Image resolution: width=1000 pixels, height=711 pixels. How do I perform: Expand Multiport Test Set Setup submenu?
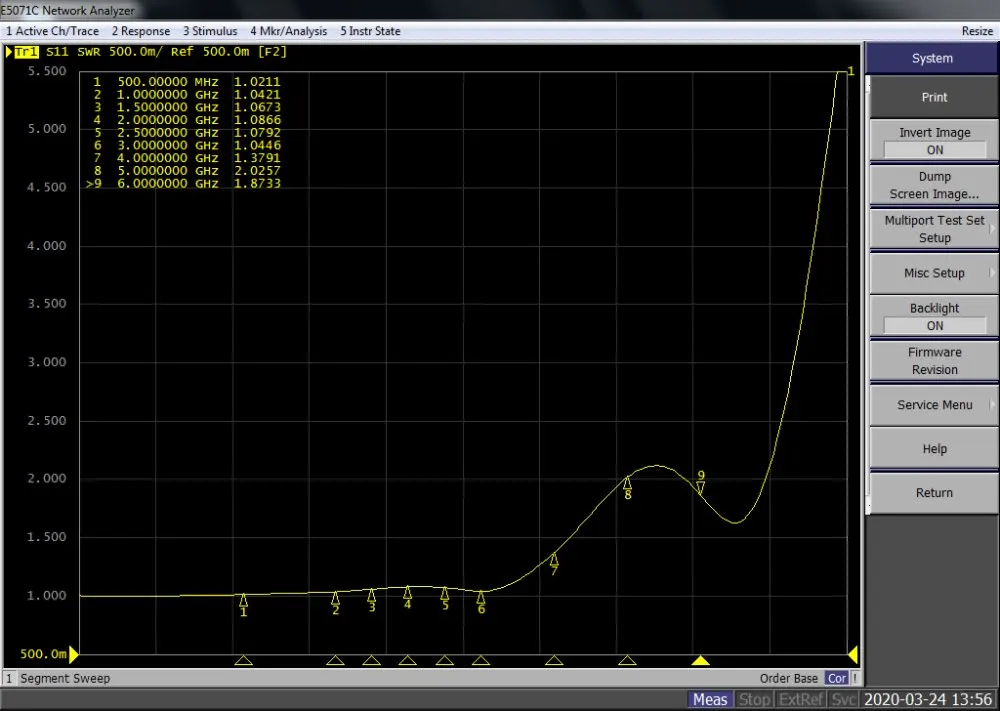tap(934, 229)
